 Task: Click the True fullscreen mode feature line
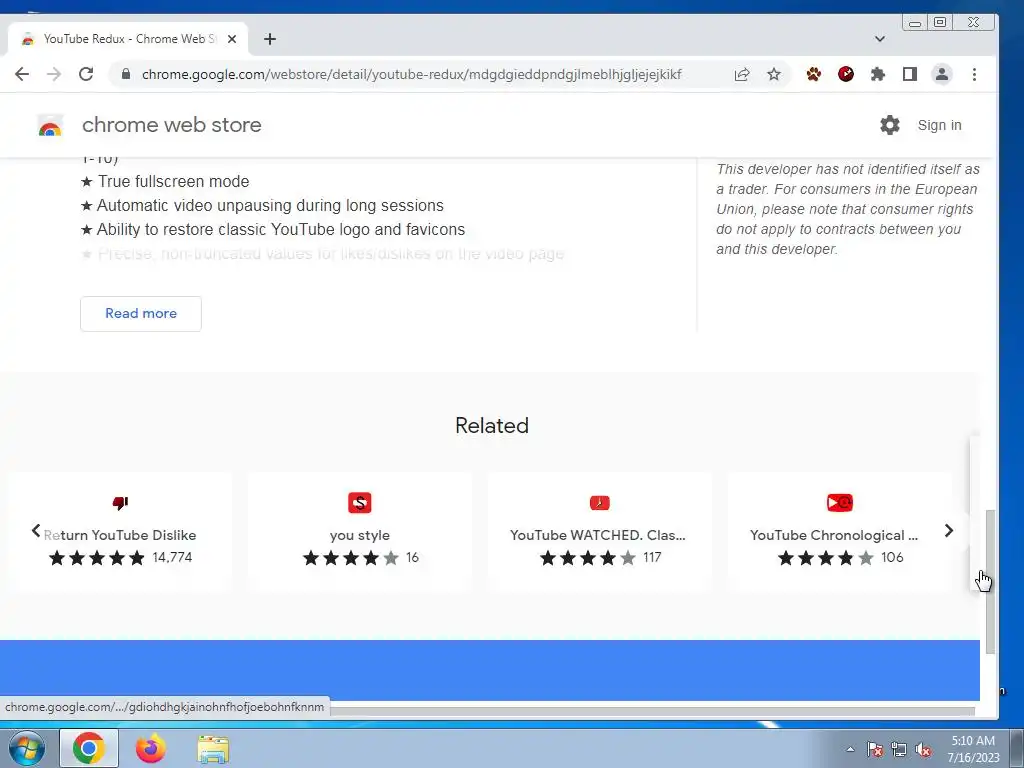pyautogui.click(x=165, y=182)
